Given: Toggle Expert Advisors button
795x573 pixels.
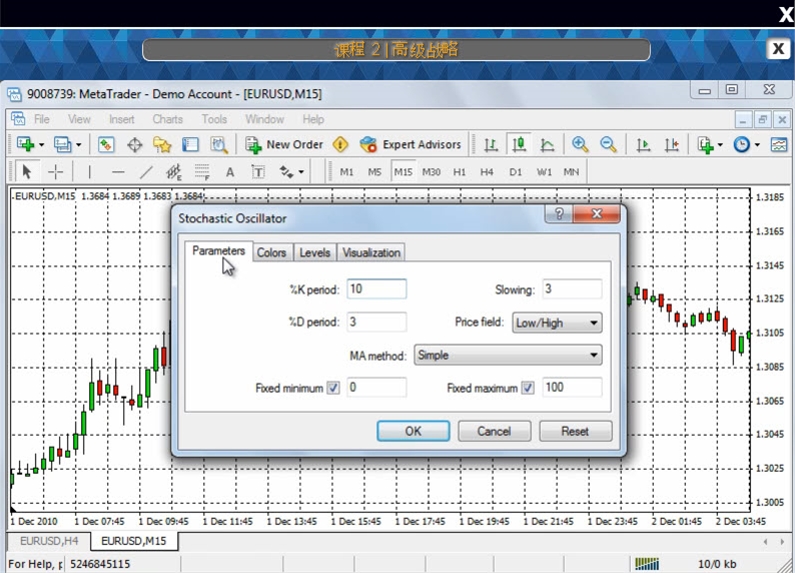Looking at the screenshot, I should click(x=410, y=145).
